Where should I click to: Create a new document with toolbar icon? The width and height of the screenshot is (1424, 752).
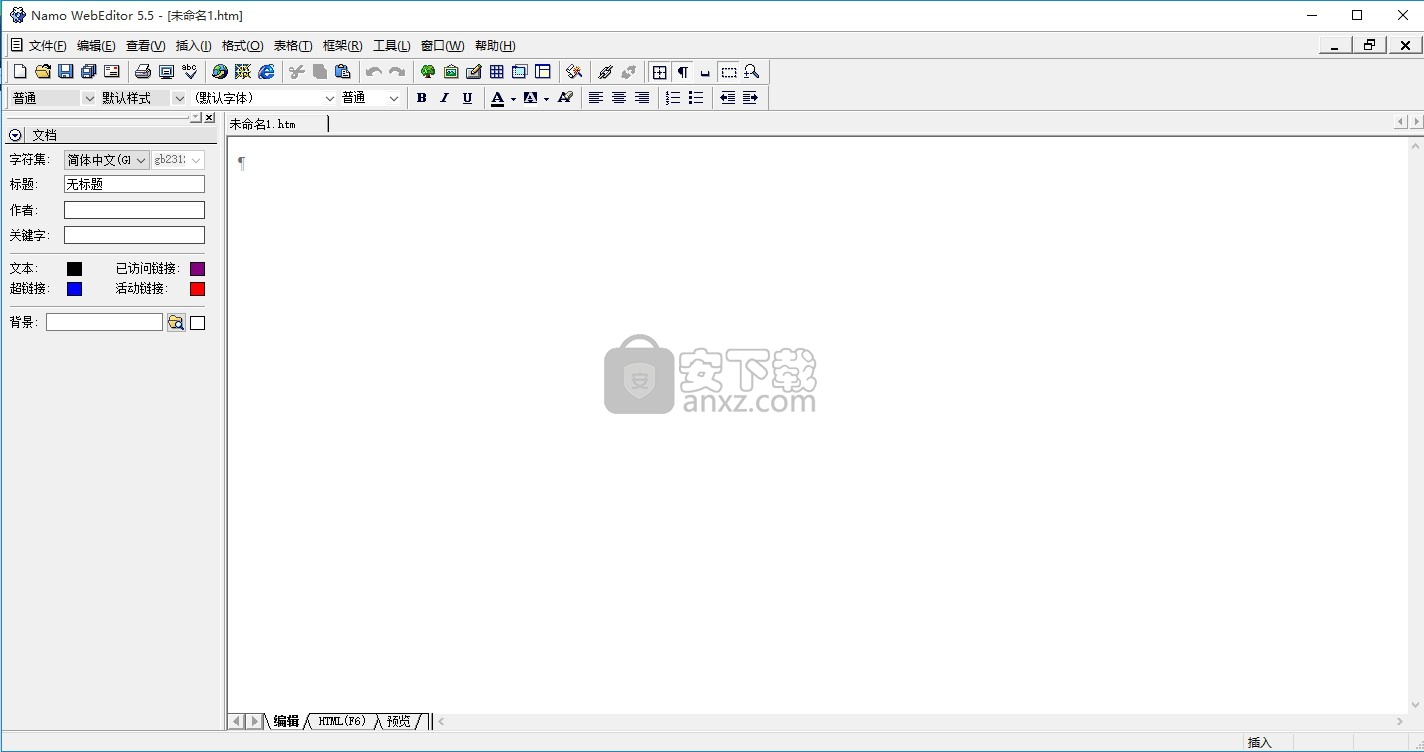tap(19, 71)
